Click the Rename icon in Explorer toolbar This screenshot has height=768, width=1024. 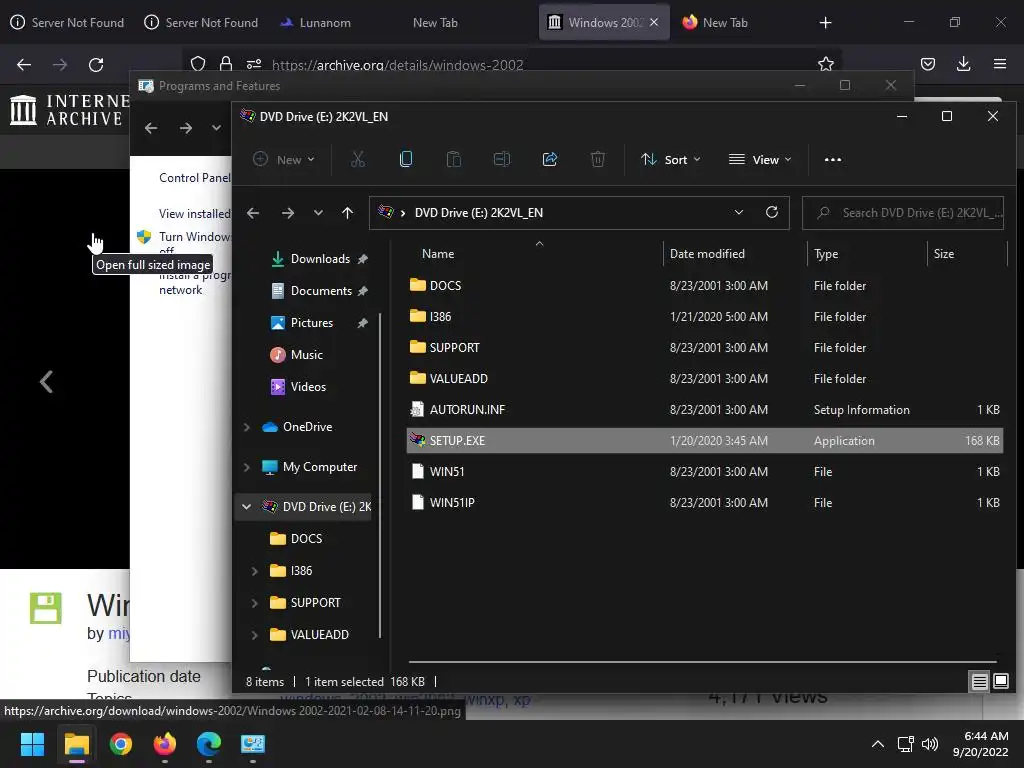502,159
